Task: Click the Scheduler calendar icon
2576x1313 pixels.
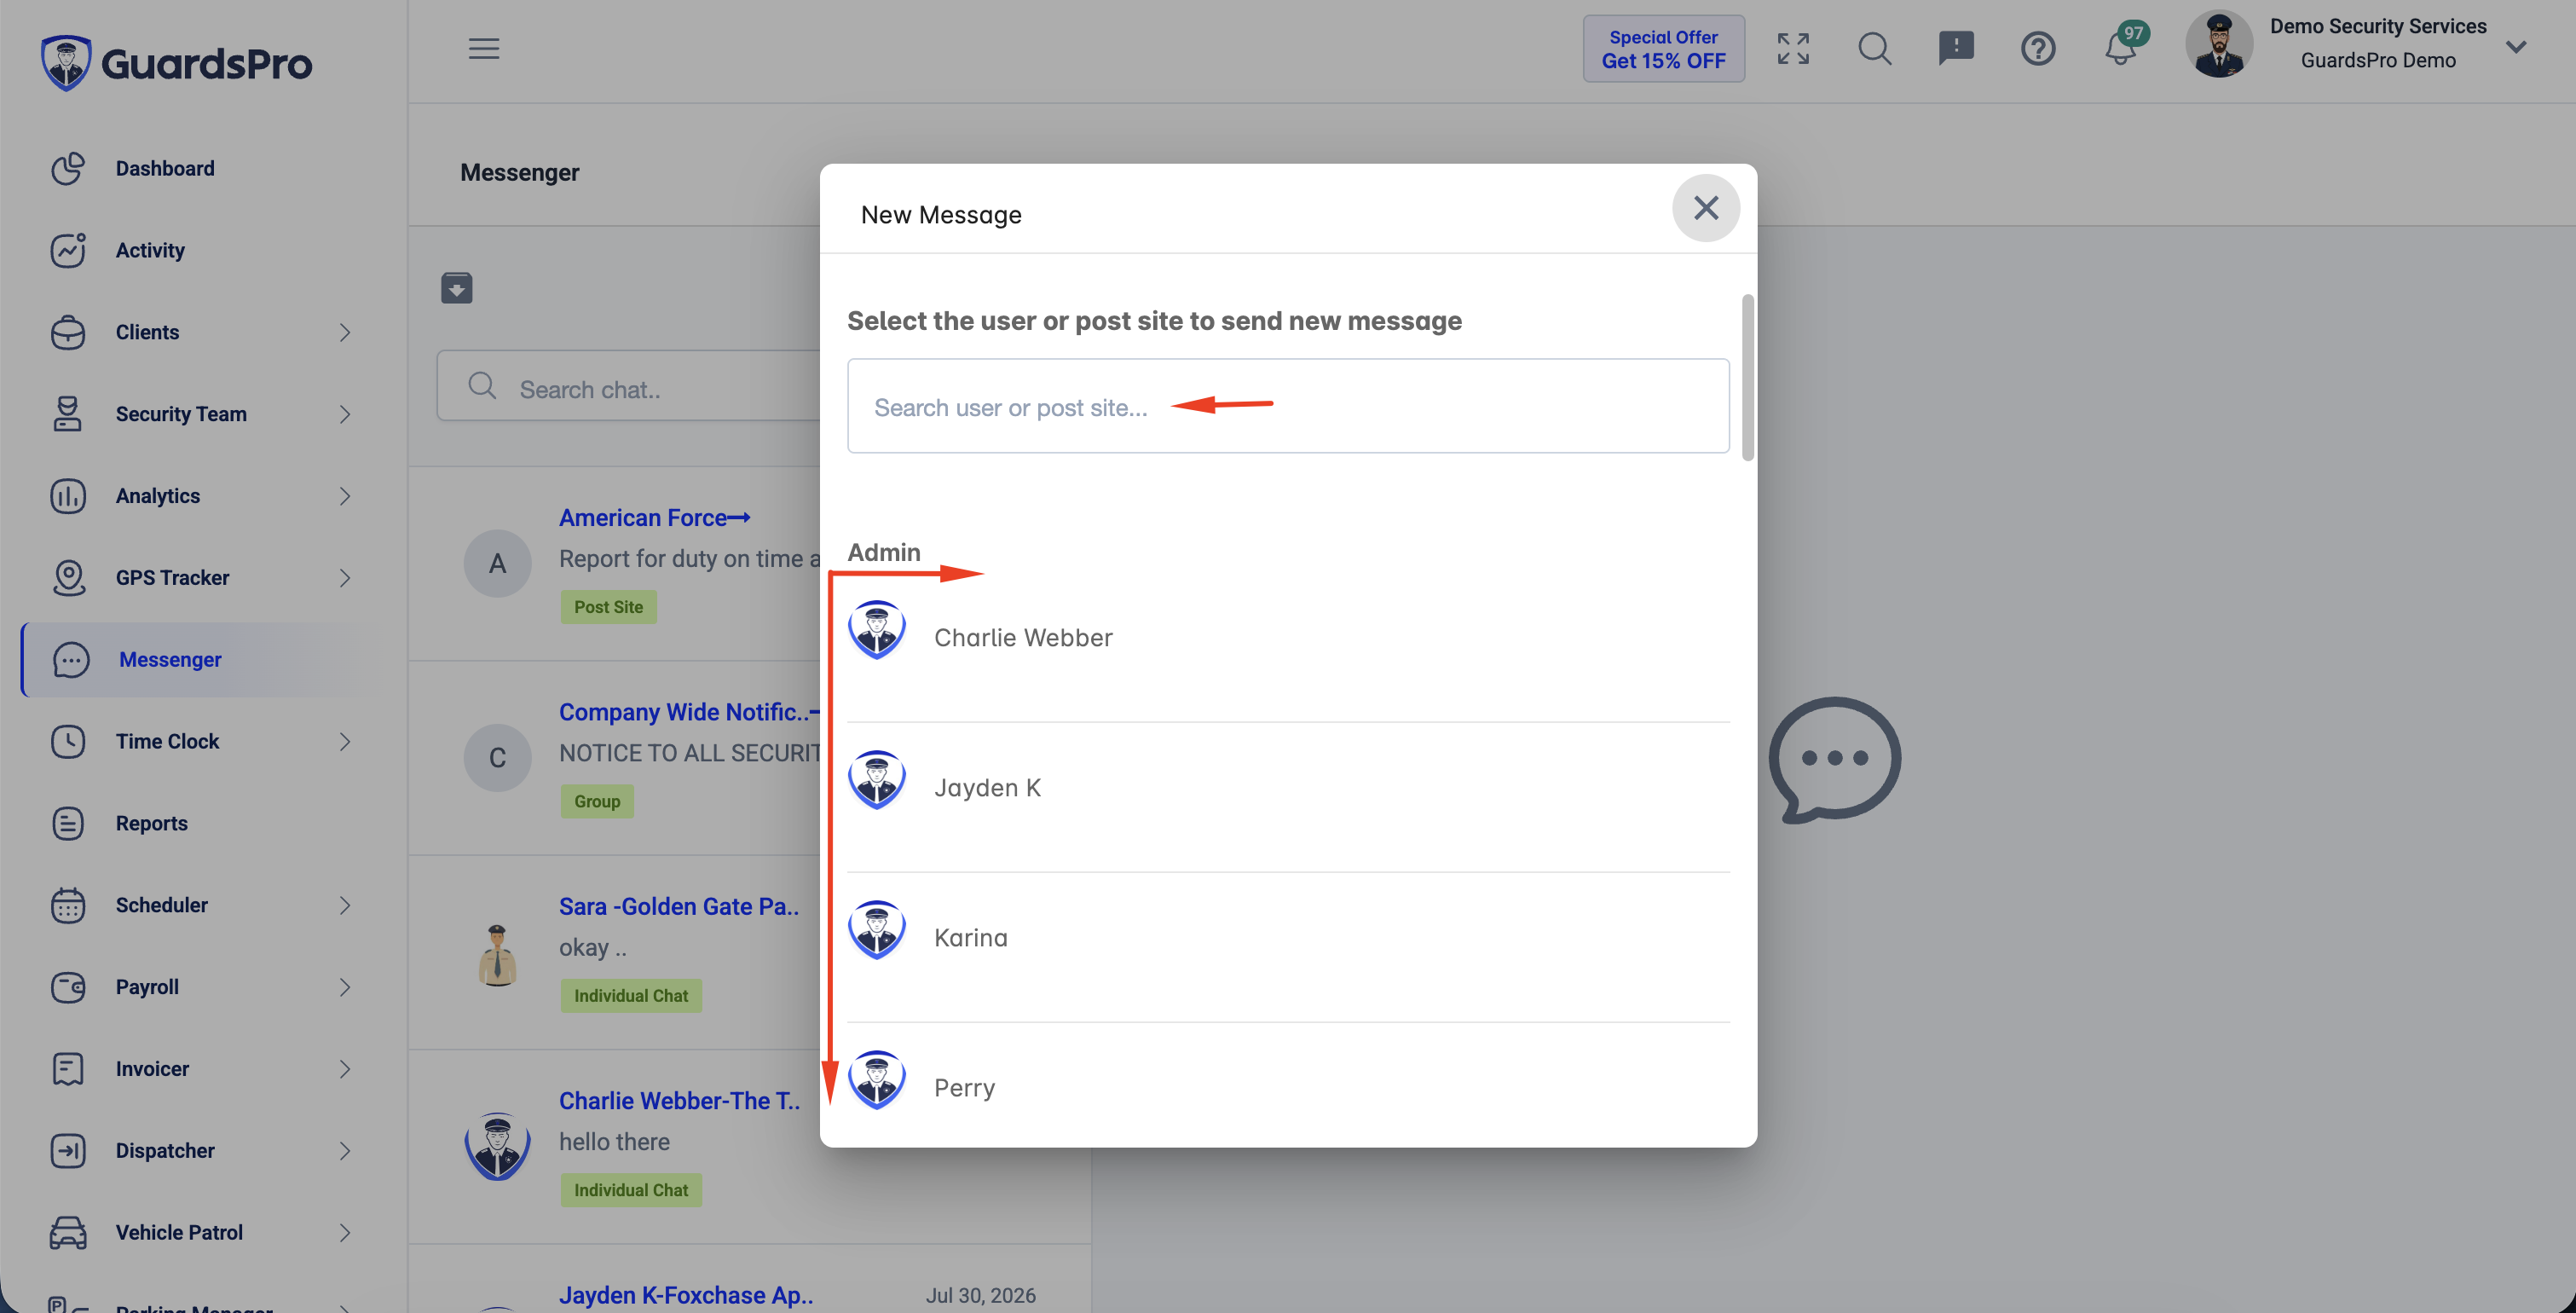Action: [68, 905]
